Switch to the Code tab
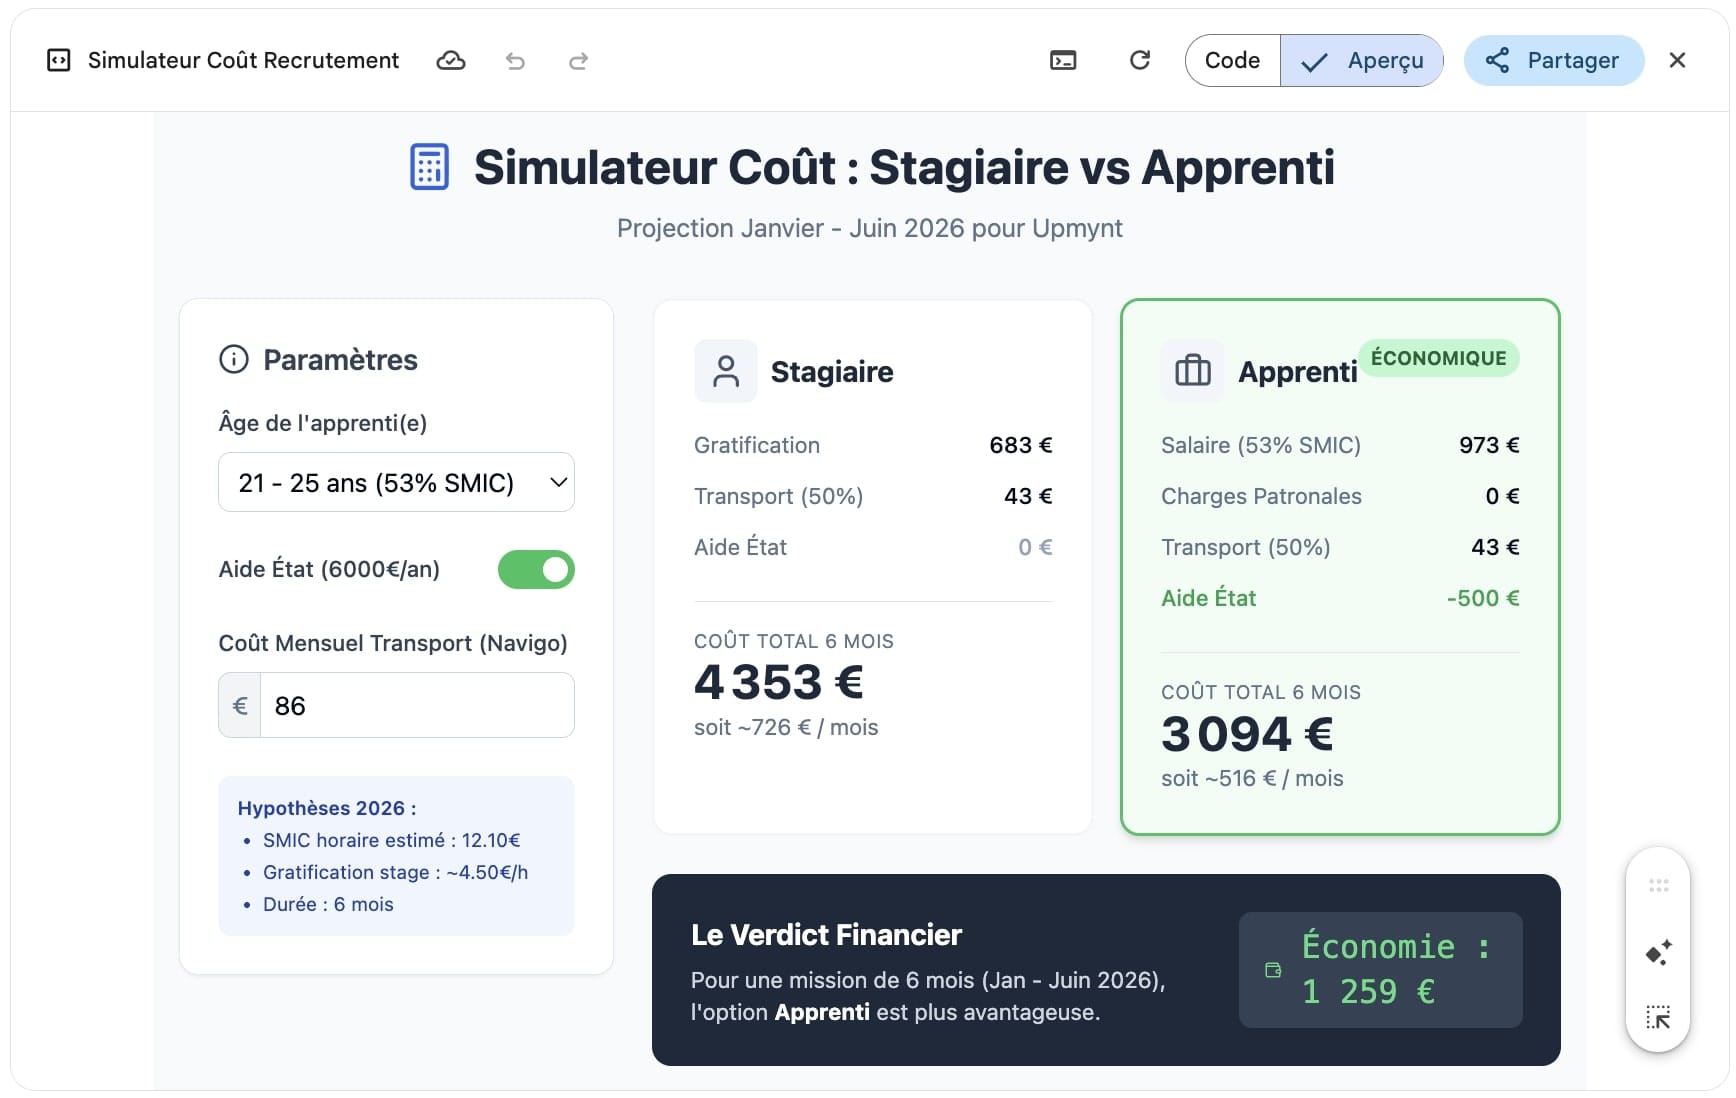This screenshot has width=1736, height=1098. point(1232,60)
